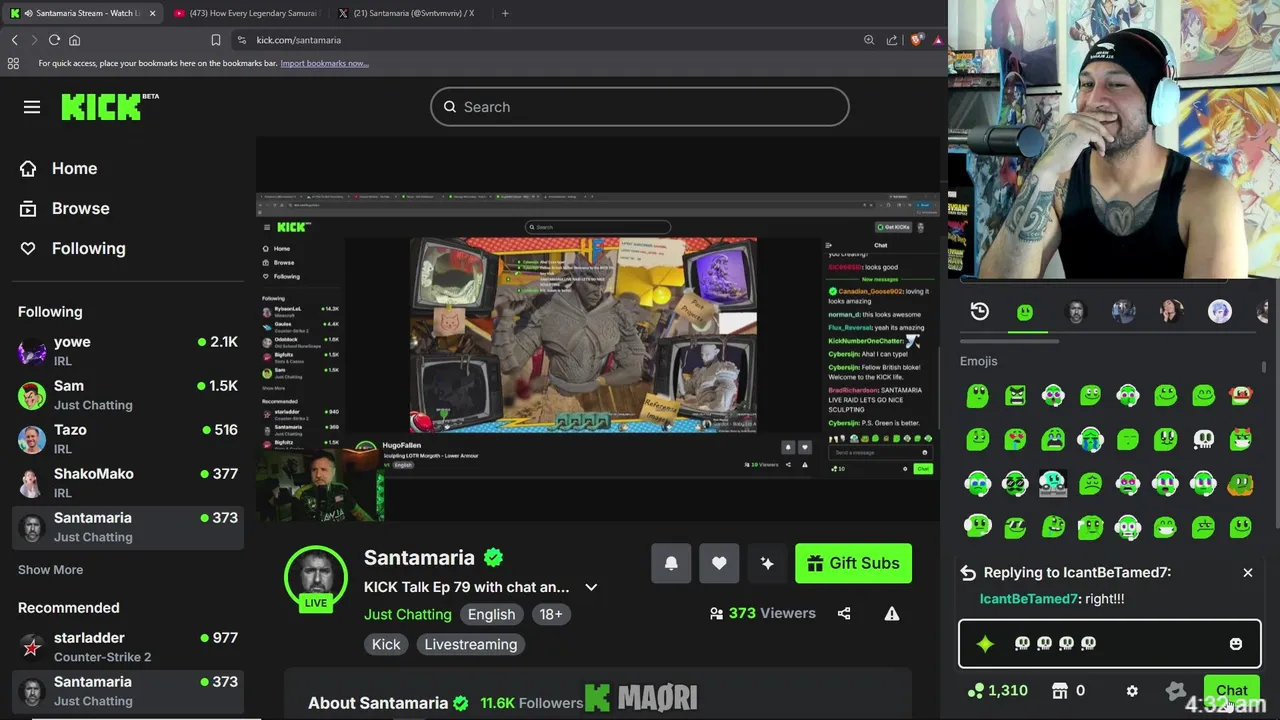Click the address bar kick.com/santamaria

point(298,40)
